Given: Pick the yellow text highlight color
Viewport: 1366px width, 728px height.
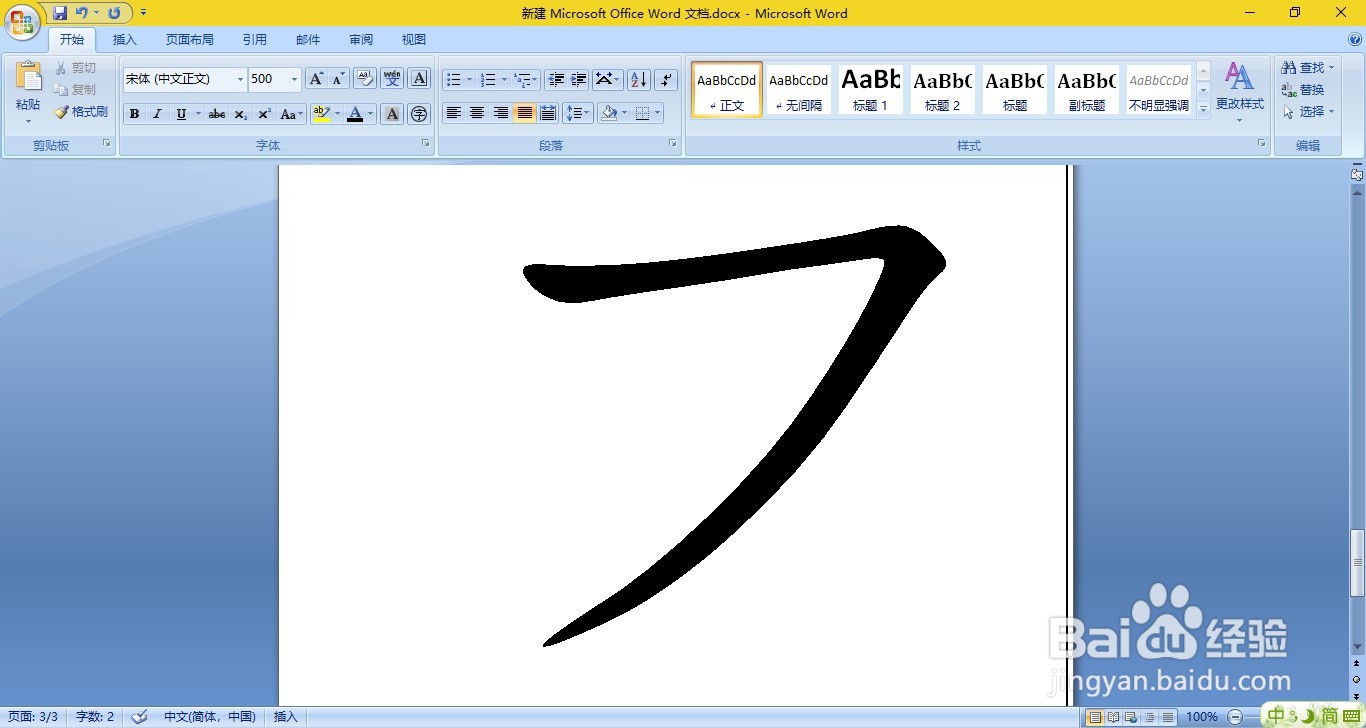Looking at the screenshot, I should point(321,114).
